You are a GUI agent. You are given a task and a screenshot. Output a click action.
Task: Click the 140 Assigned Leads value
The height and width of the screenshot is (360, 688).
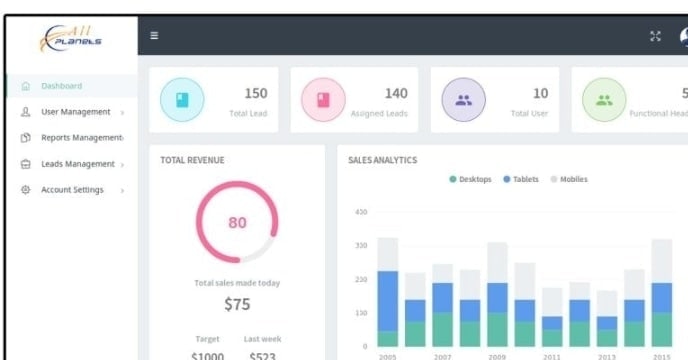pos(396,94)
